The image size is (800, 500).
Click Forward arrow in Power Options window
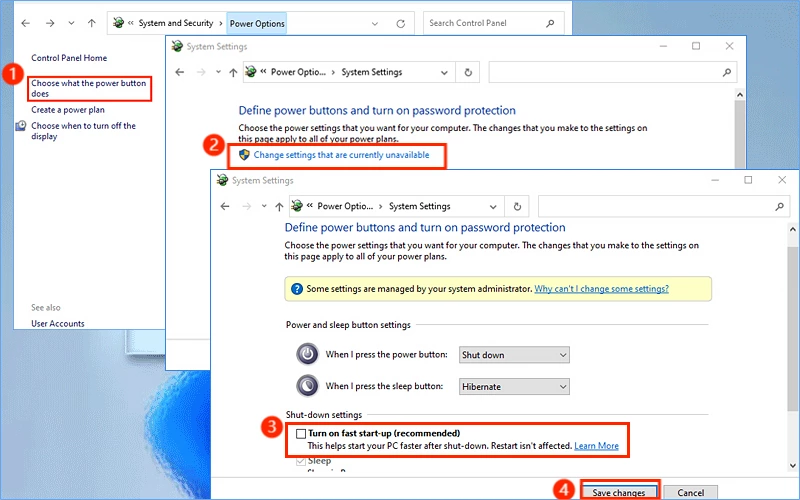[x=50, y=23]
